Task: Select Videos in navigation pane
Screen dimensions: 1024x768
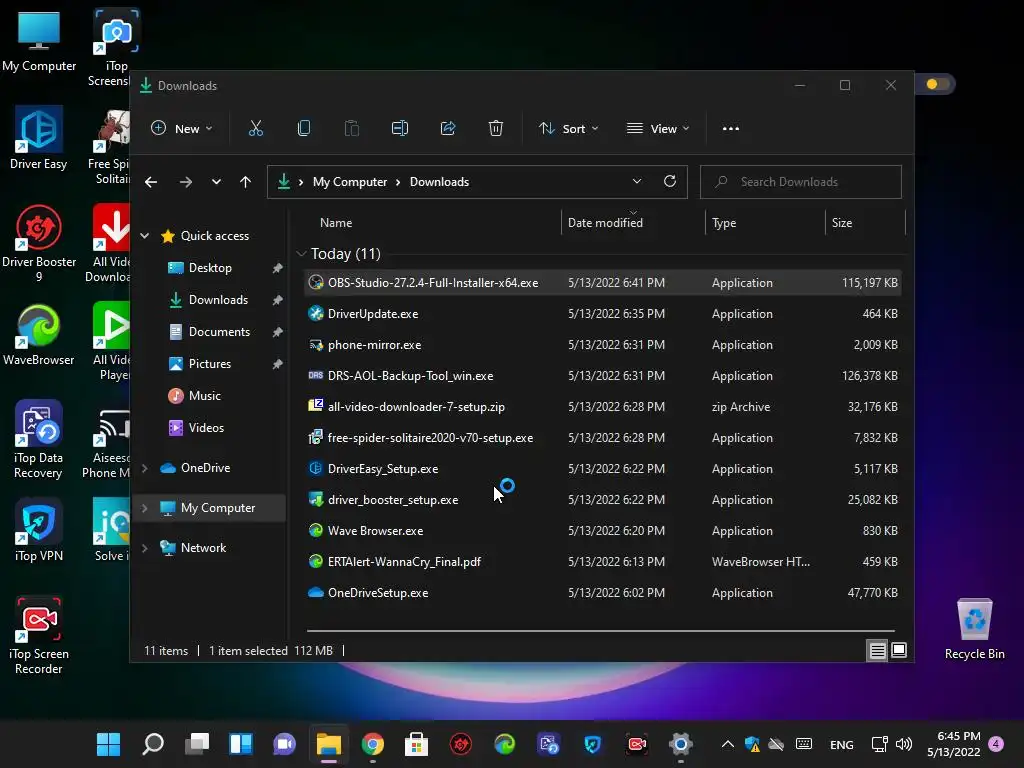Action: click(x=206, y=428)
